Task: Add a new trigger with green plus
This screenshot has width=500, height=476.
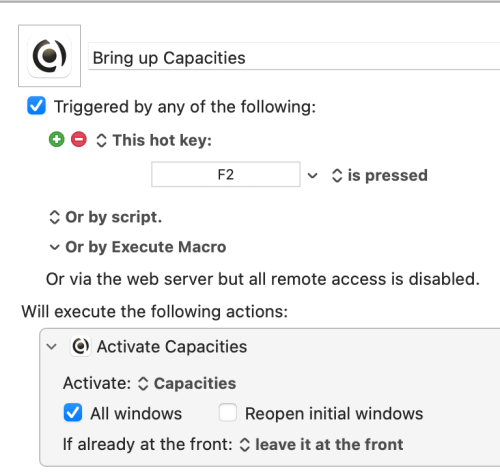Action: [x=57, y=139]
